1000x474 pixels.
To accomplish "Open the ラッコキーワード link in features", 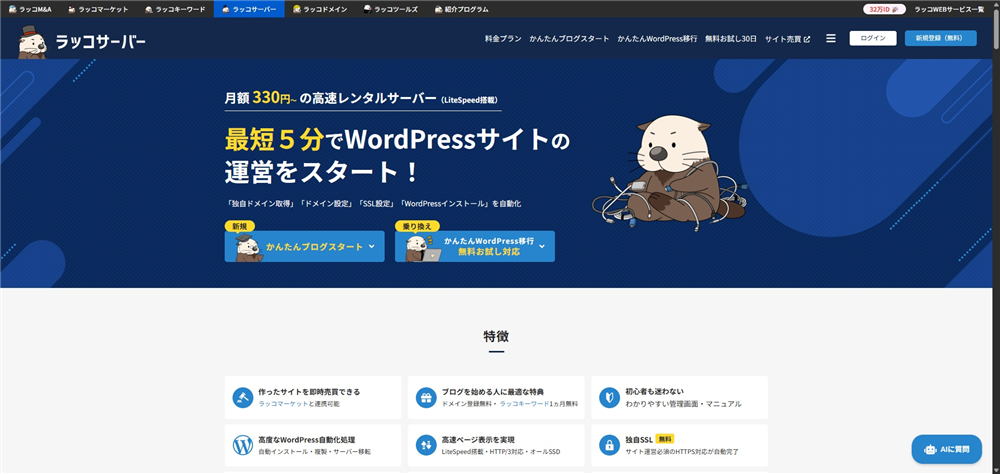I will [x=524, y=404].
